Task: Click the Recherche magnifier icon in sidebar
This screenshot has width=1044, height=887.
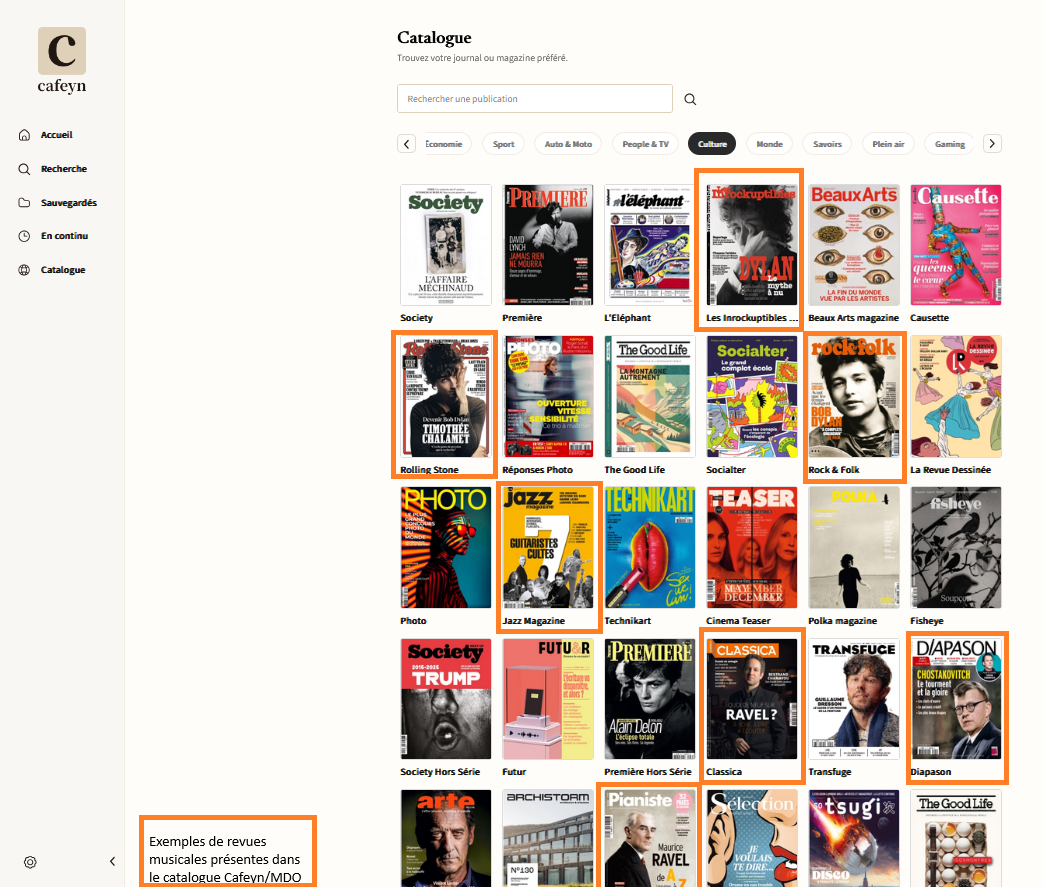Action: pyautogui.click(x=25, y=169)
